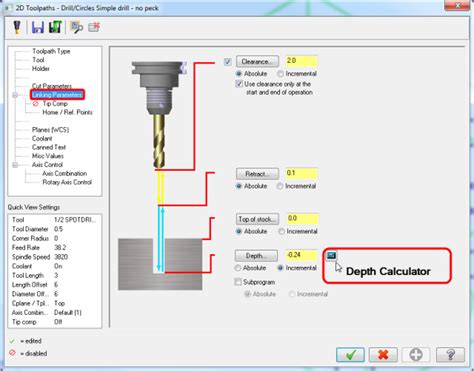Click the plus apply button

pyautogui.click(x=416, y=355)
